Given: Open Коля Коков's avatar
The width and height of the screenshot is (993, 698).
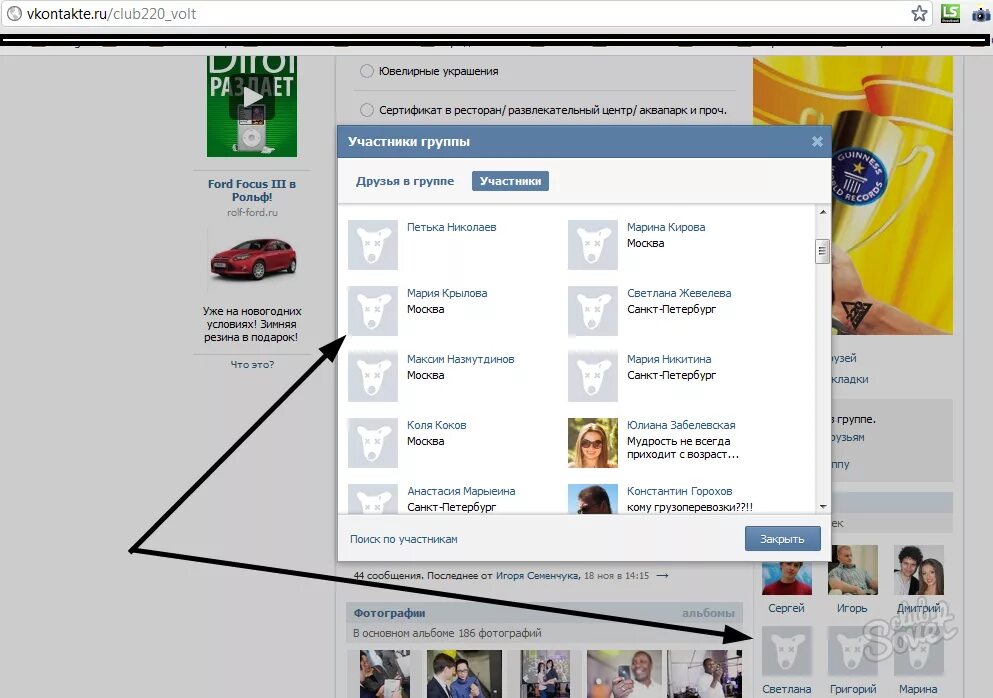Looking at the screenshot, I should [373, 442].
